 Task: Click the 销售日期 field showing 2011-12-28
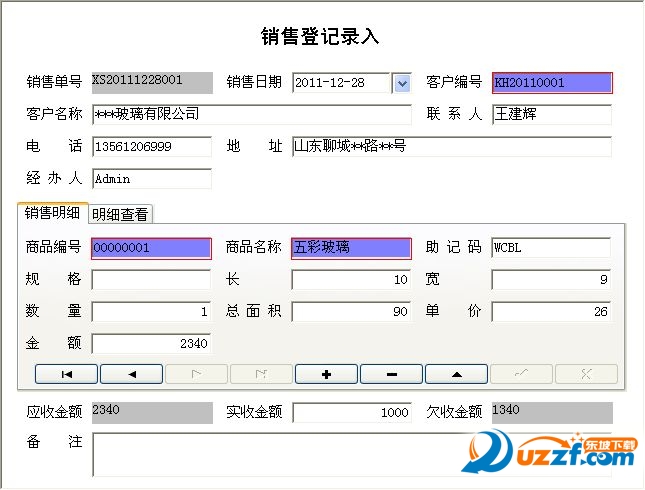(341, 83)
